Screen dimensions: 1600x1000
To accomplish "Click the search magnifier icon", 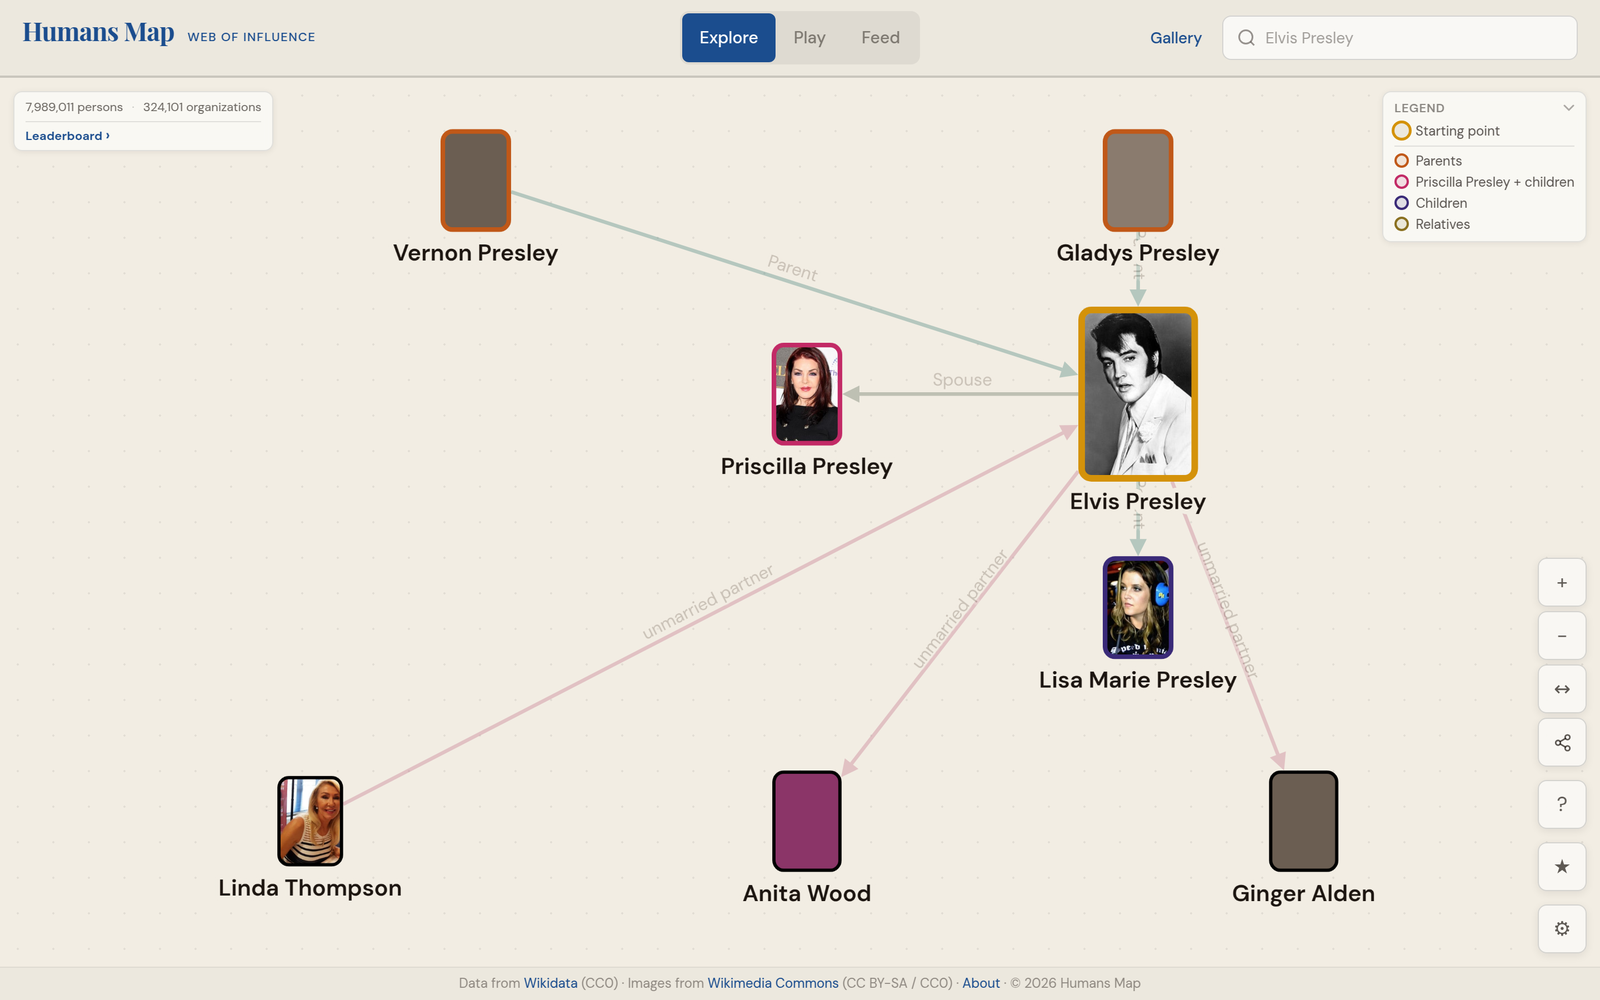I will tap(1246, 38).
